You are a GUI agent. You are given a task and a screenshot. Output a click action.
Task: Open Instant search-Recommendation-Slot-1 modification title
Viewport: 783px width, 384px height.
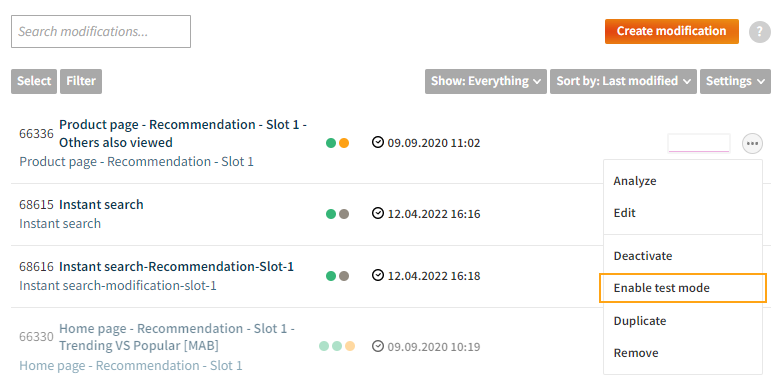coord(176,267)
